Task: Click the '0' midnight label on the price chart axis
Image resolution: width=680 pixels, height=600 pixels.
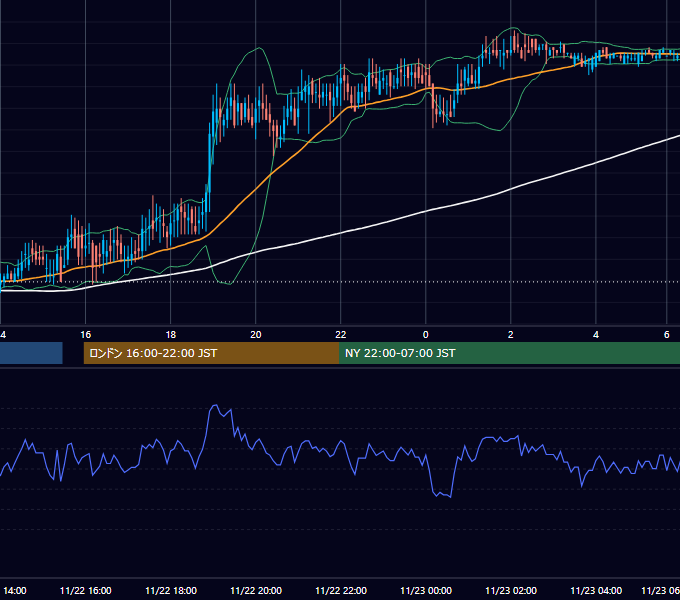Action: tap(425, 335)
